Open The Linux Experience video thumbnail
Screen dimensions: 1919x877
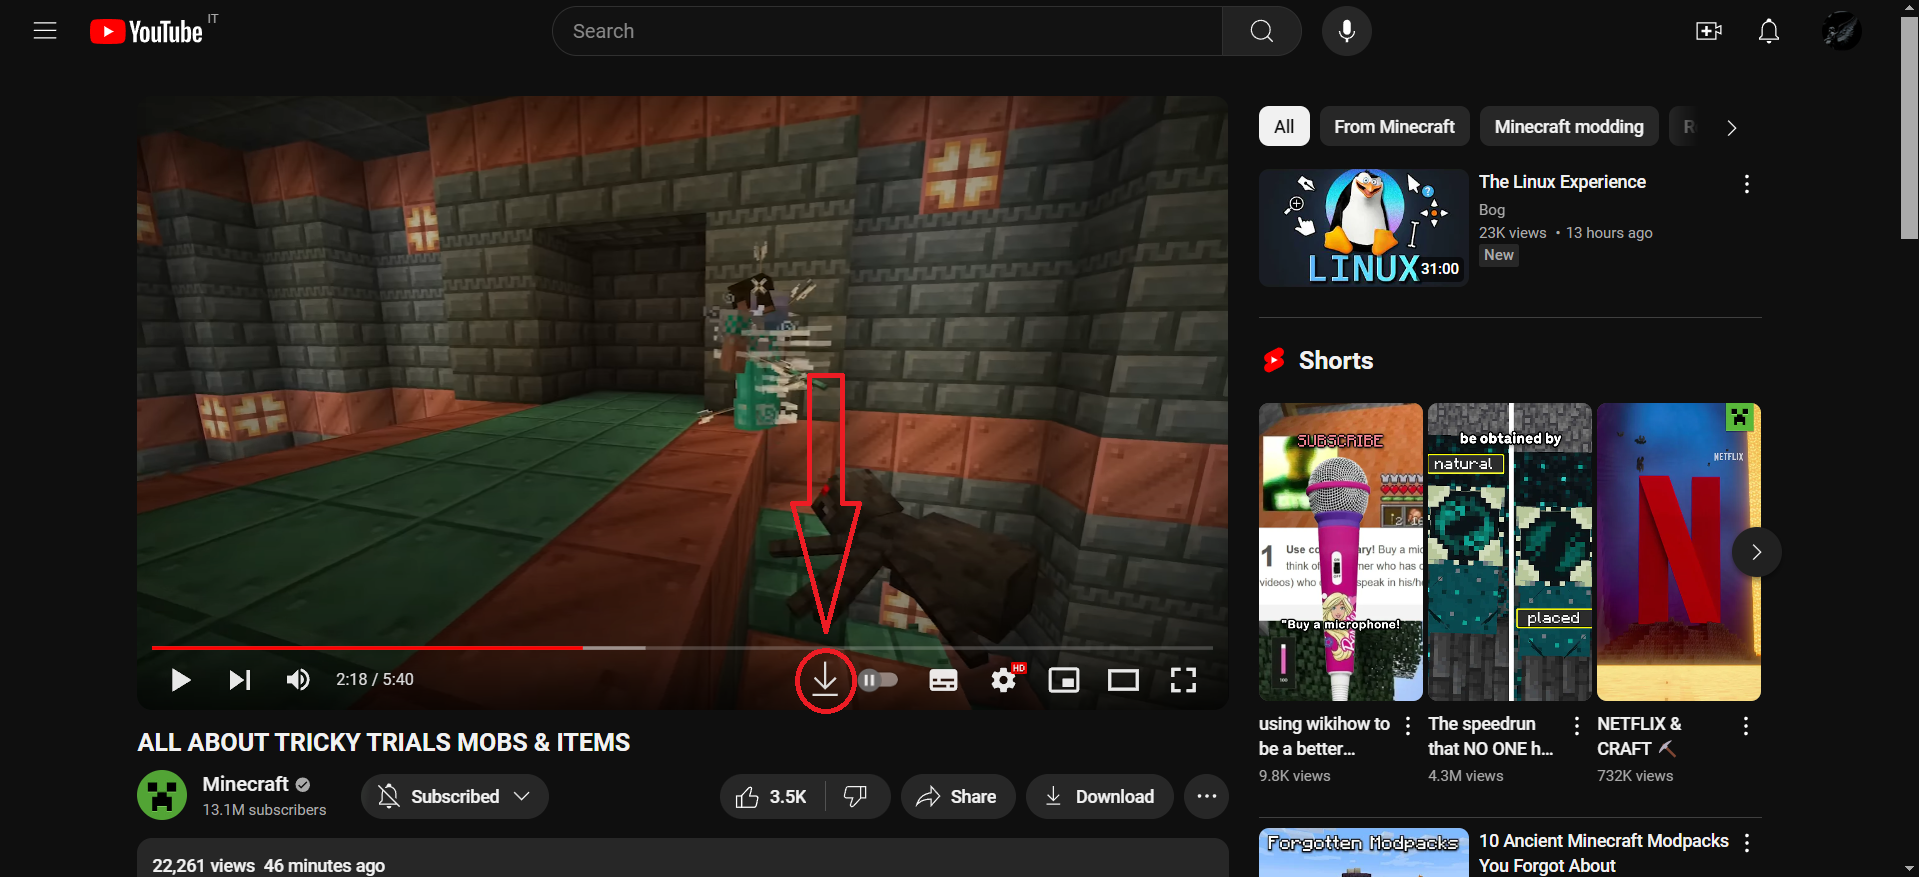1363,228
